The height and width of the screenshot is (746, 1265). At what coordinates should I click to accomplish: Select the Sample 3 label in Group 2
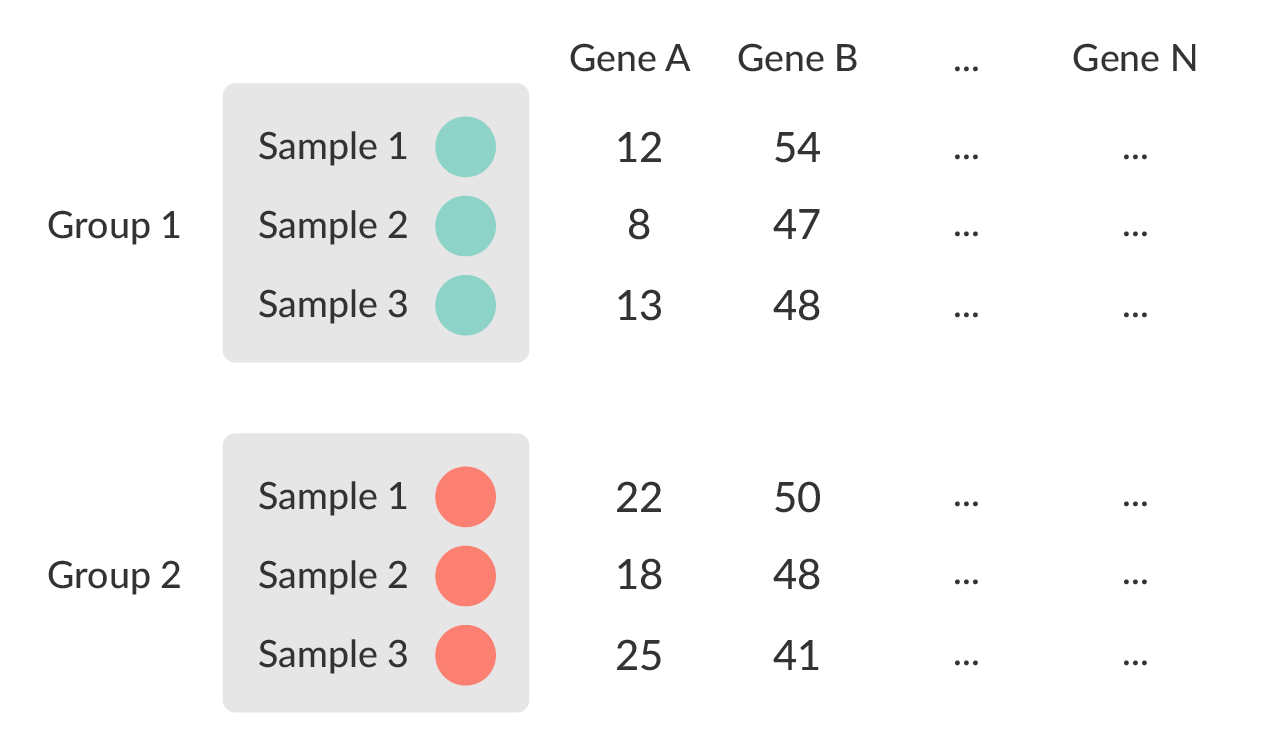click(332, 654)
